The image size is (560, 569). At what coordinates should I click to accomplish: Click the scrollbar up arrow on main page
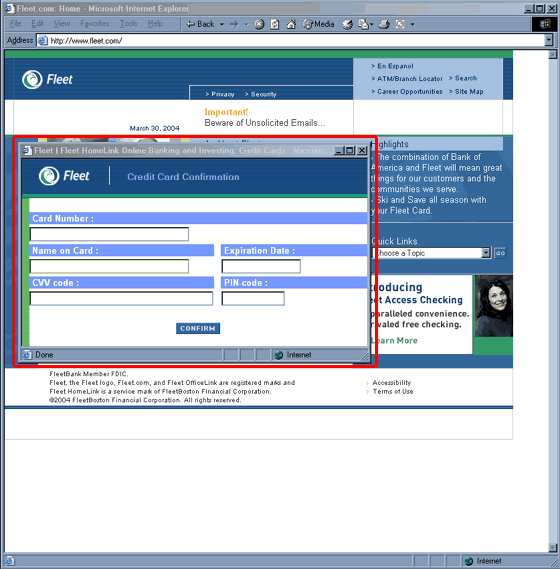pyautogui.click(x=553, y=55)
